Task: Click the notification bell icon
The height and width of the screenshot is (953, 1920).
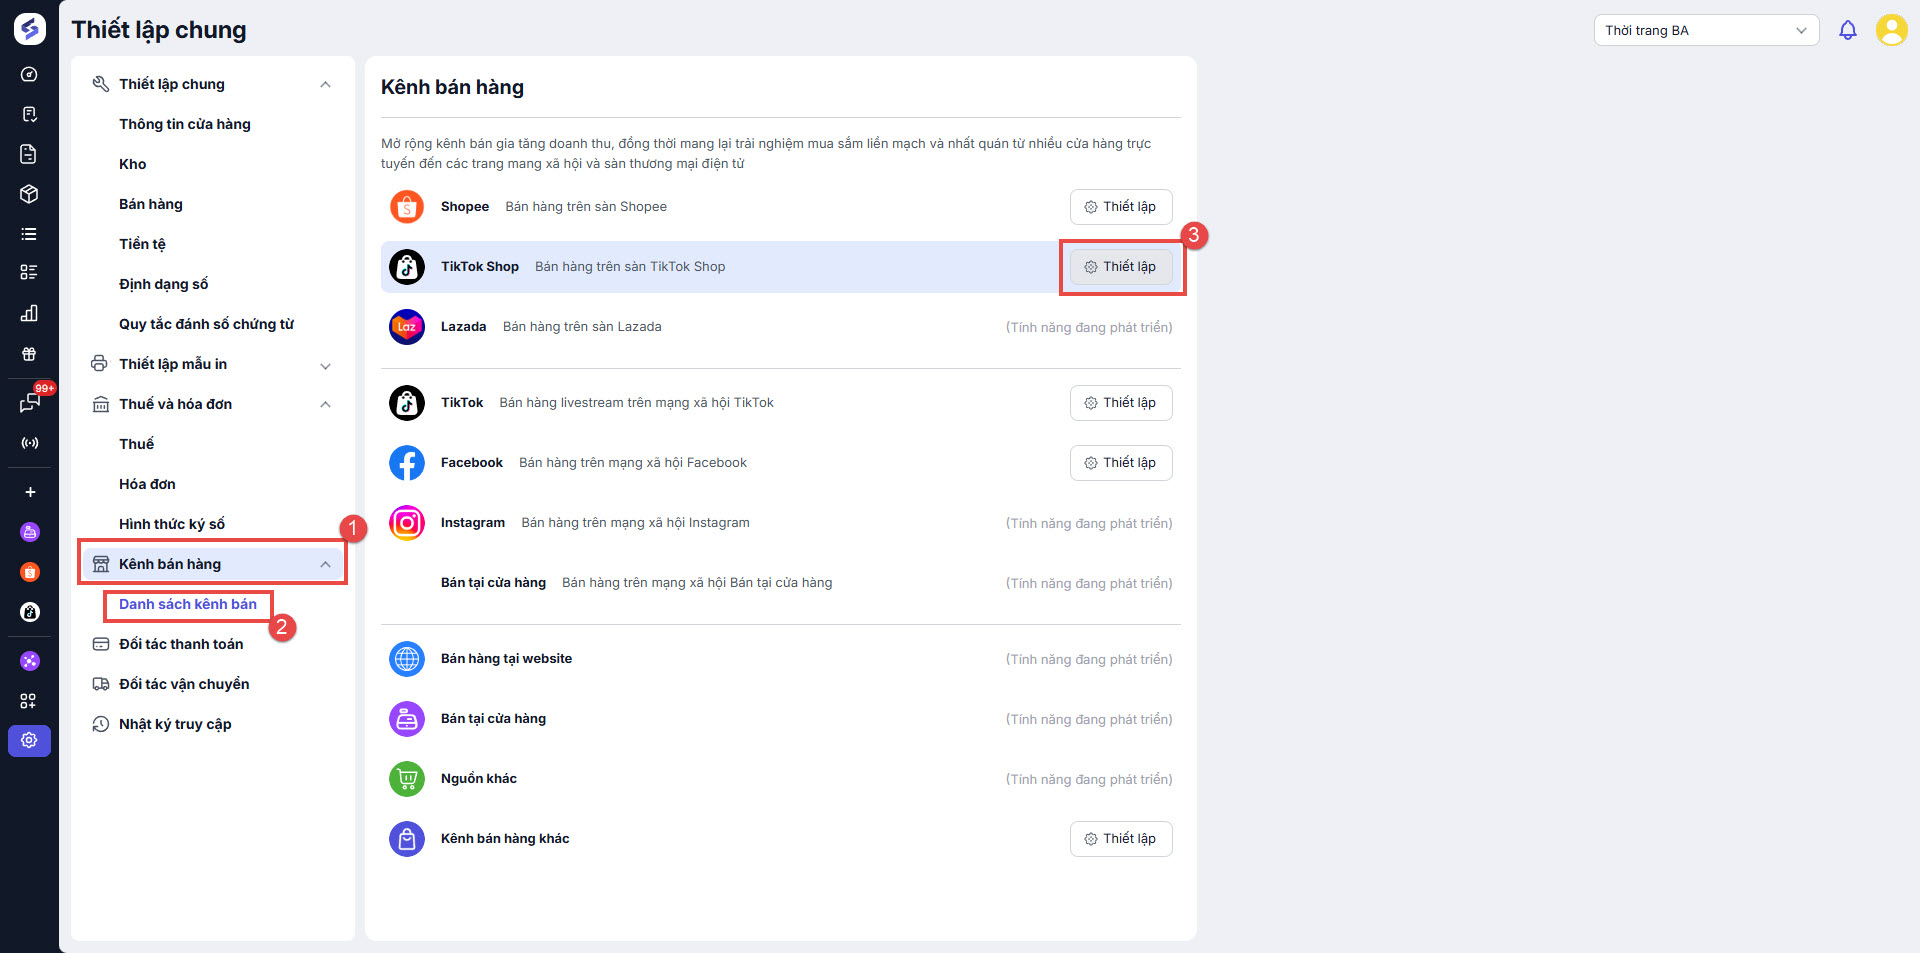Action: (x=1848, y=30)
